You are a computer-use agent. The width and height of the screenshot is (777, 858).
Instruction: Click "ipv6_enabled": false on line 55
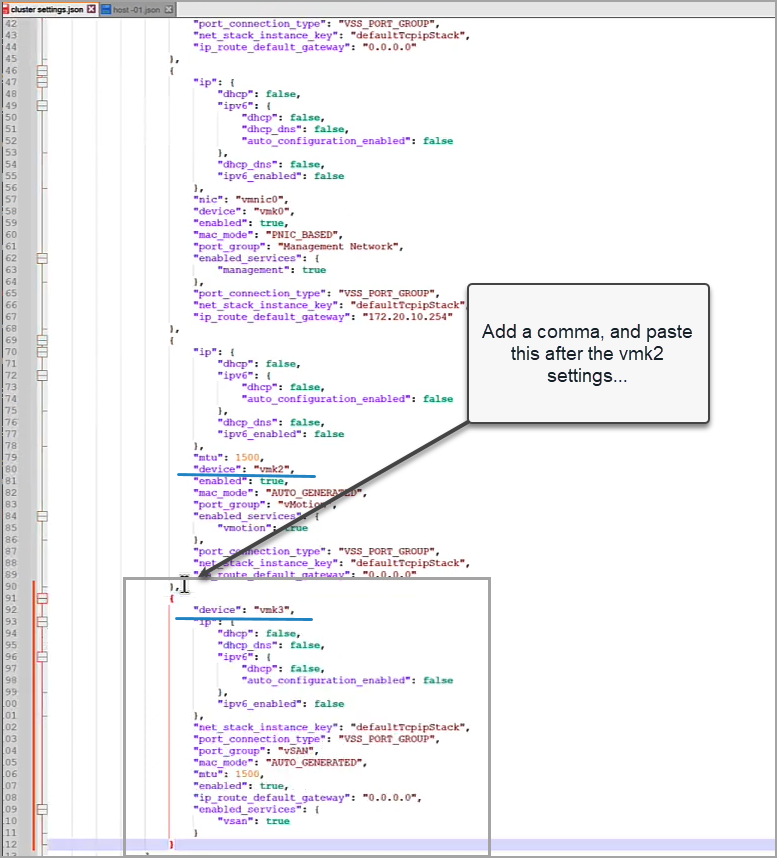pos(281,176)
